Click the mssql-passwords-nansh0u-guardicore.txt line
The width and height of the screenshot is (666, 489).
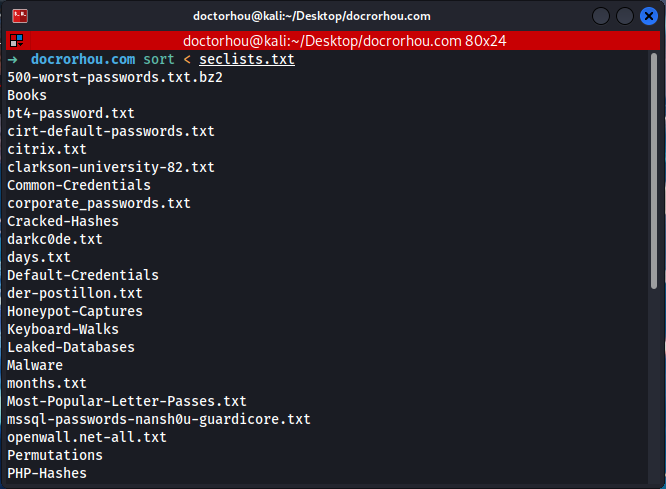click(x=159, y=419)
